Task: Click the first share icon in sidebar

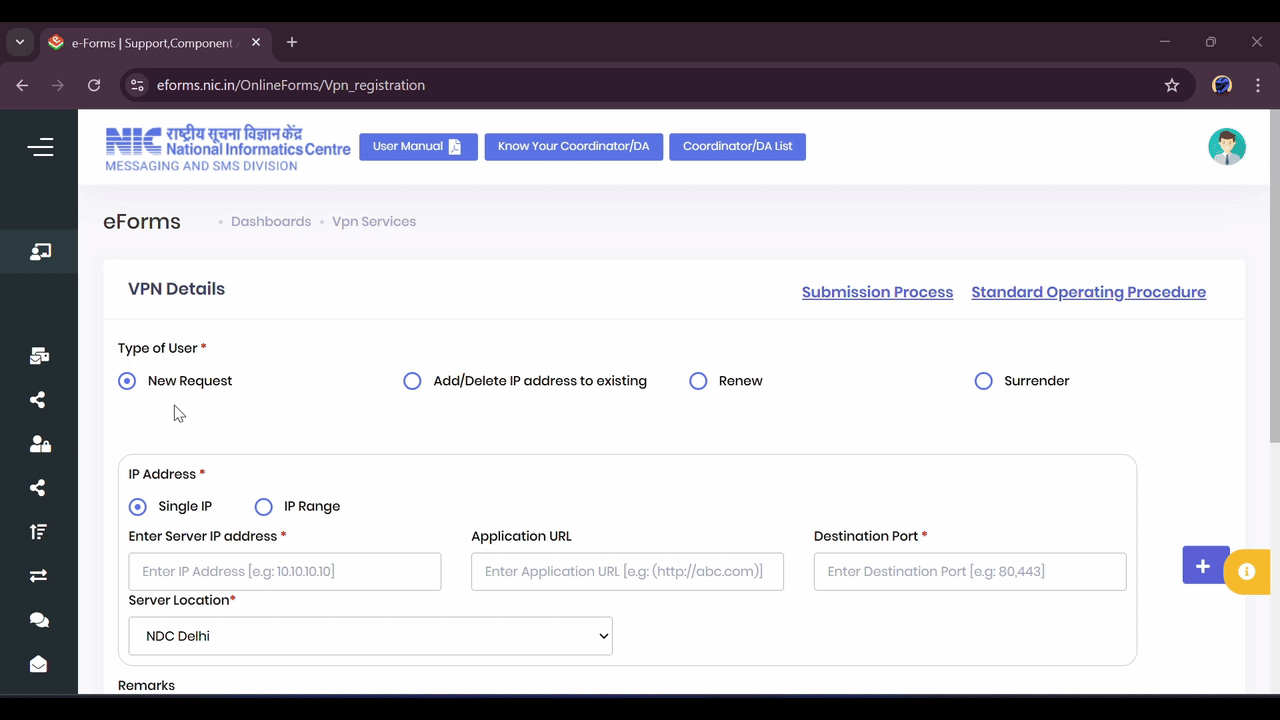Action: tap(38, 399)
